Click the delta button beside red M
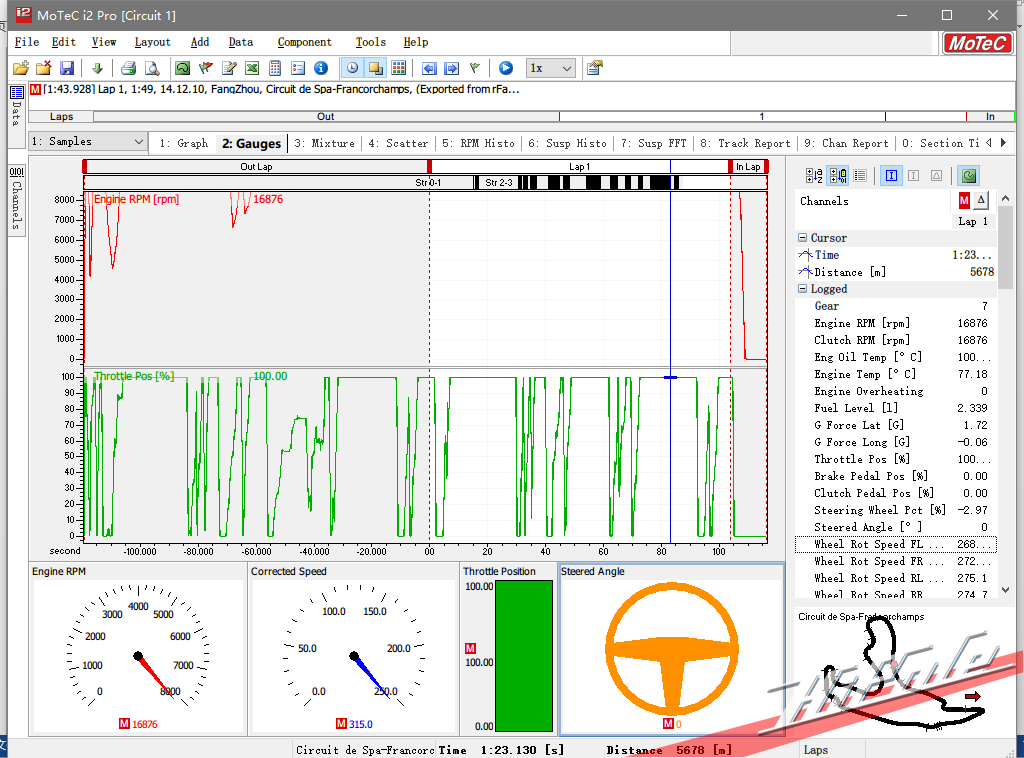 pos(982,200)
